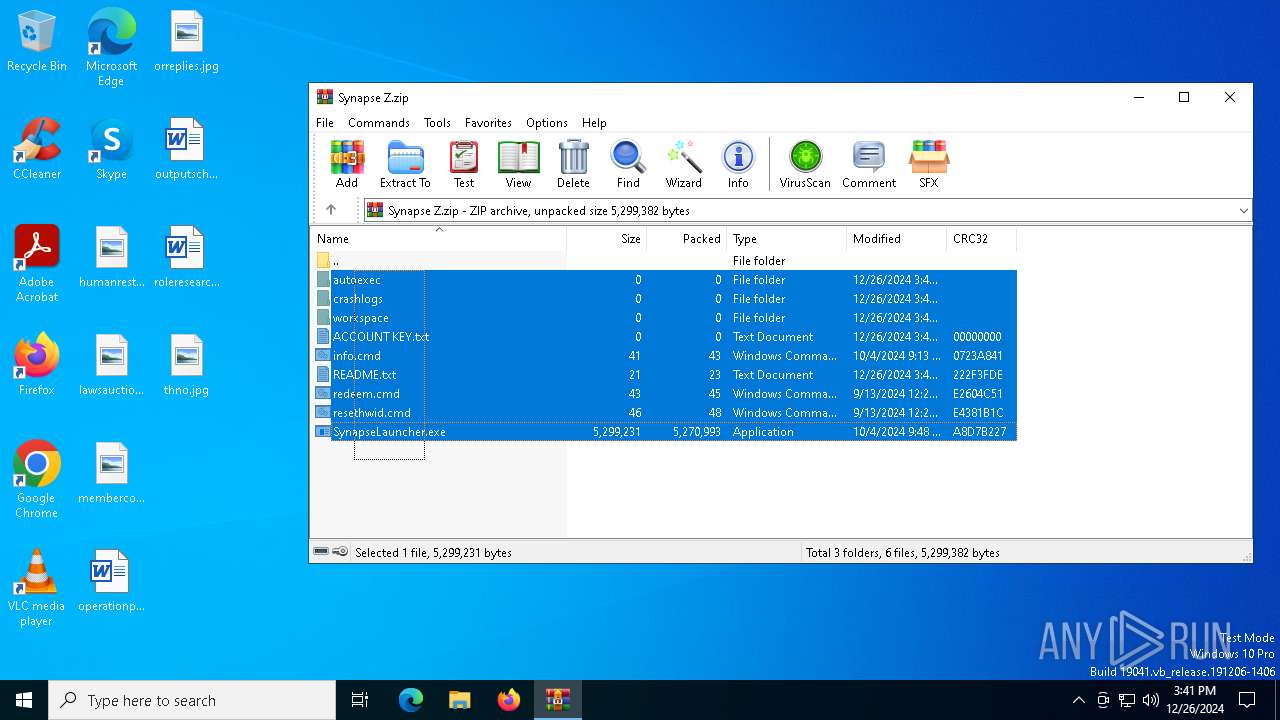
Task: Sort by CRC32 column header
Action: (x=981, y=239)
